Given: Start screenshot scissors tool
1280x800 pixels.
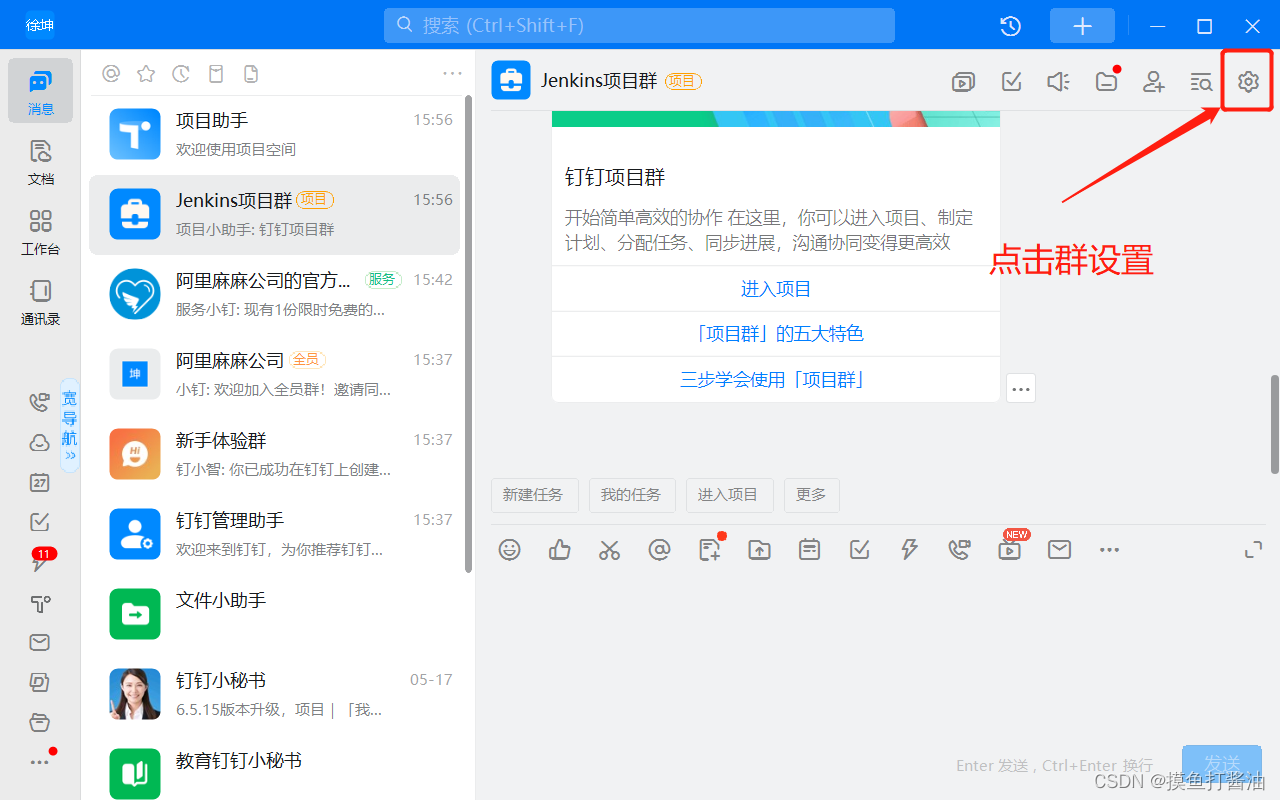Looking at the screenshot, I should click(x=609, y=549).
